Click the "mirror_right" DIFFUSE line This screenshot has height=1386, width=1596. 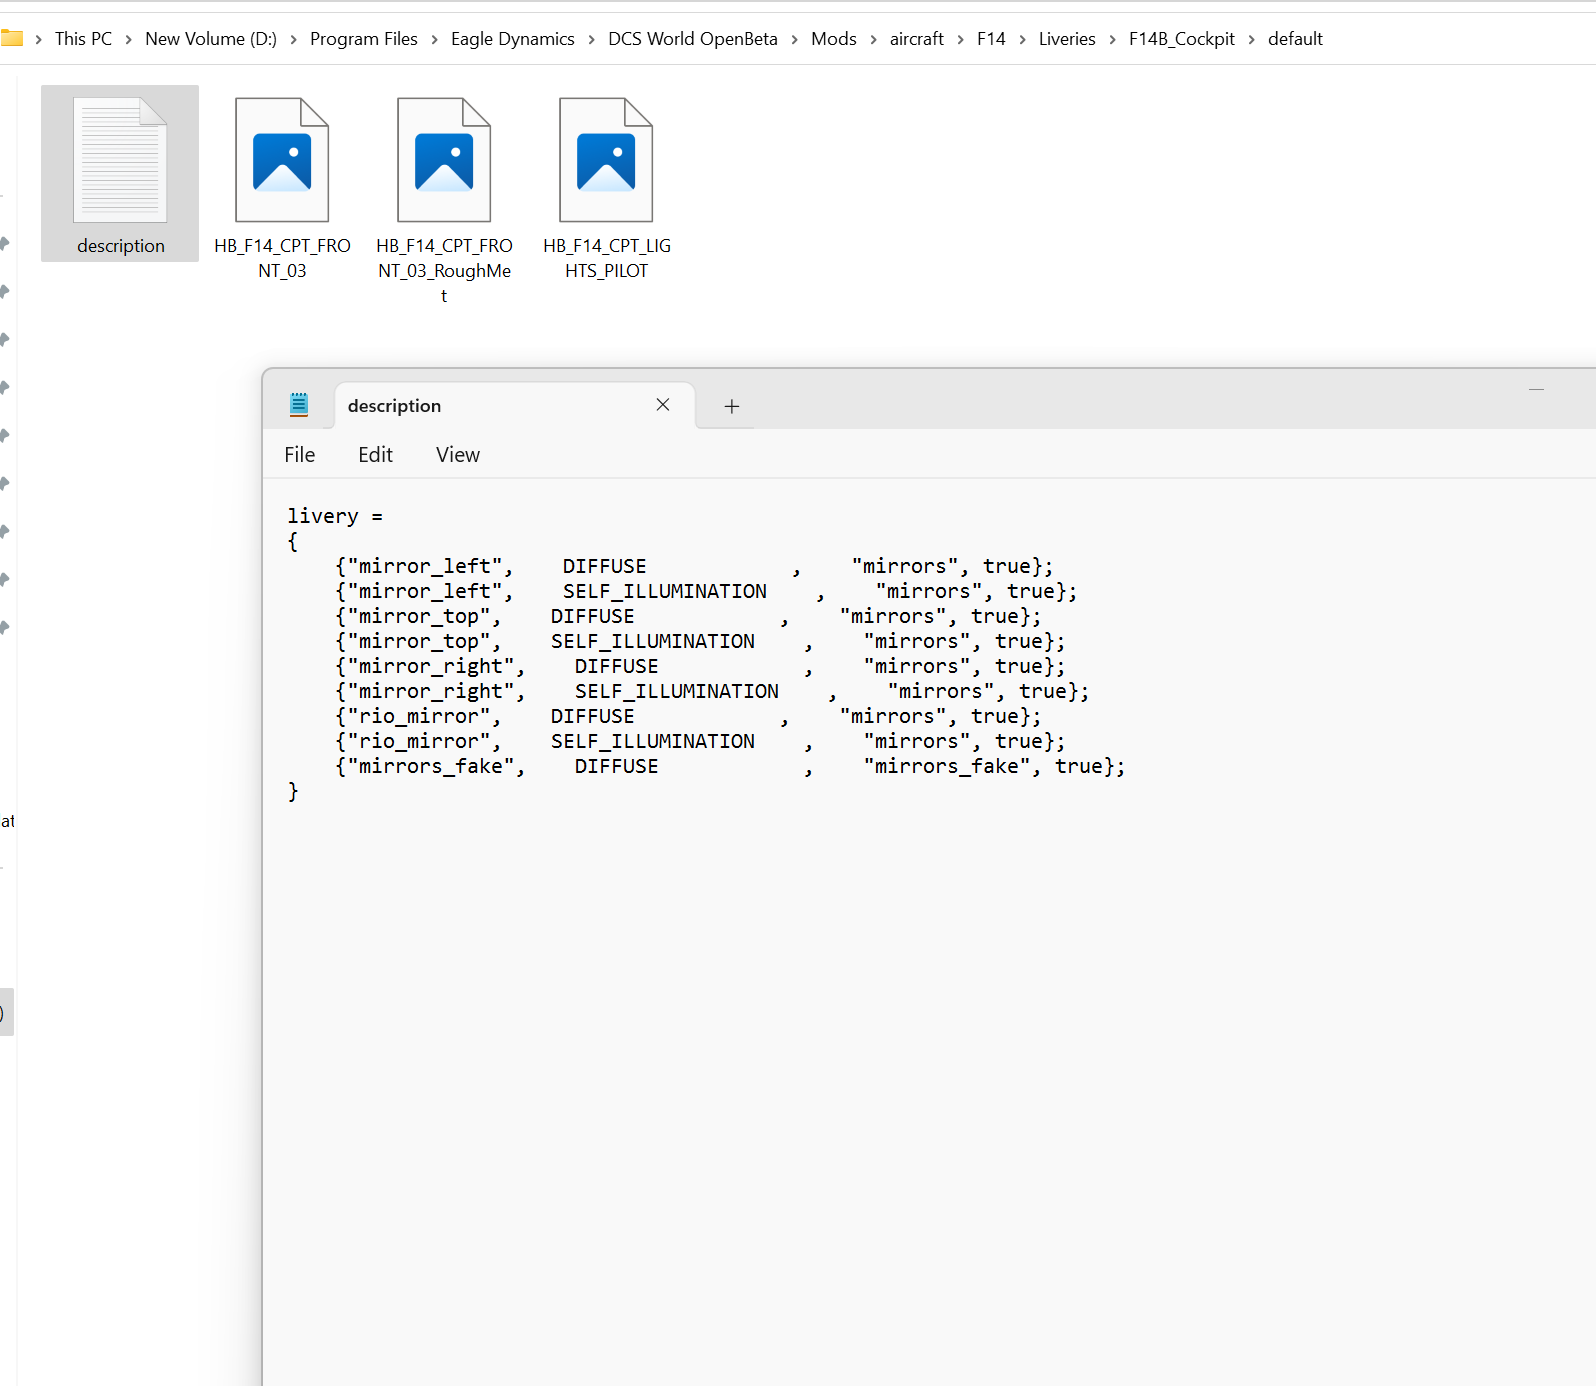(x=700, y=666)
